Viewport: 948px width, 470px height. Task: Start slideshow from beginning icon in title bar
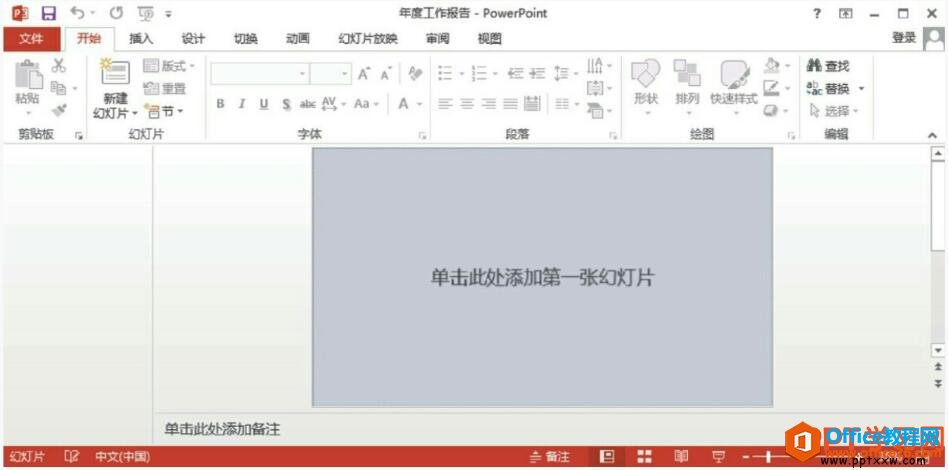pos(146,13)
